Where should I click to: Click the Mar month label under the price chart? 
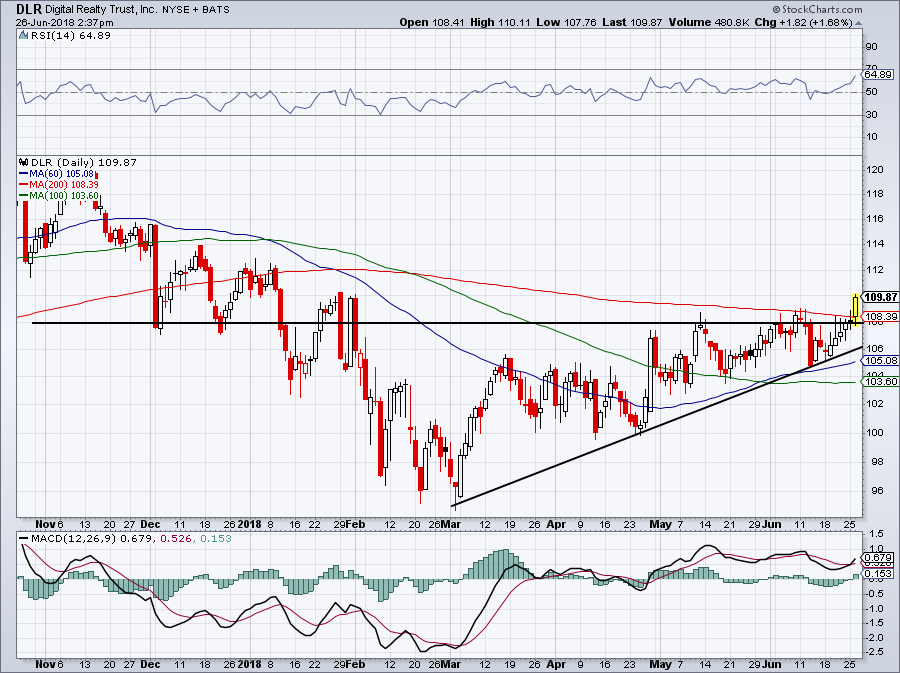point(451,524)
